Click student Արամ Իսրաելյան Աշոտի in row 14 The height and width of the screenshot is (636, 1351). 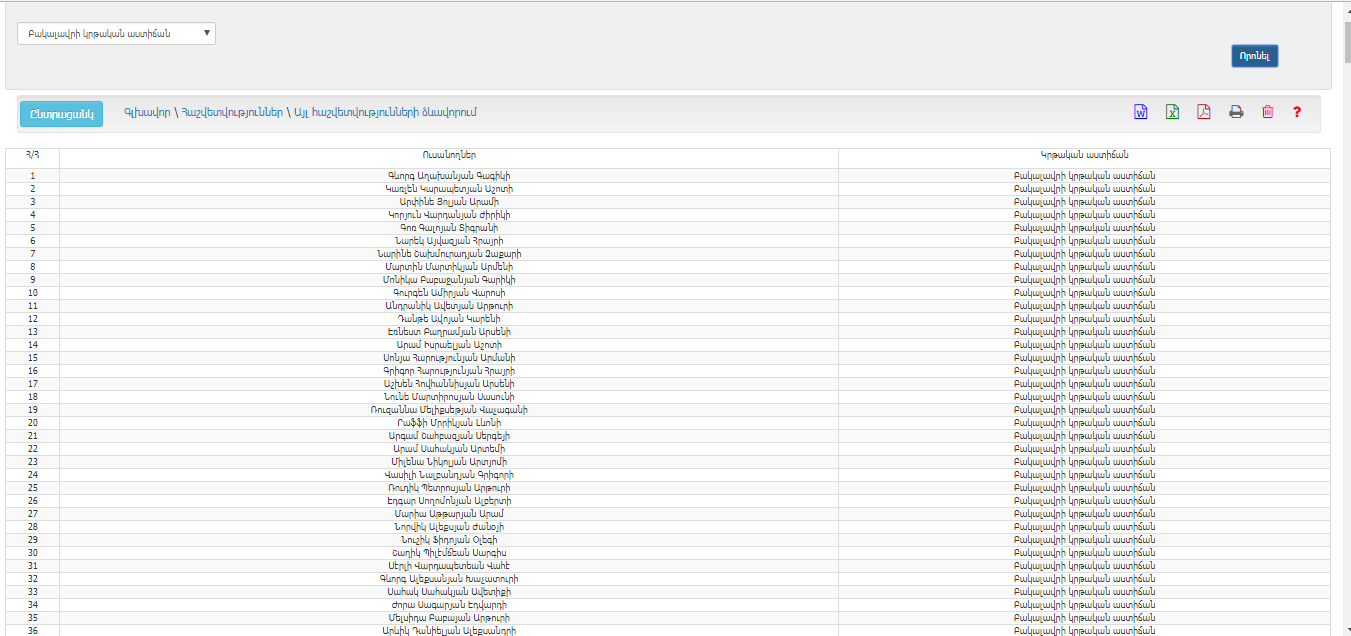(x=448, y=345)
